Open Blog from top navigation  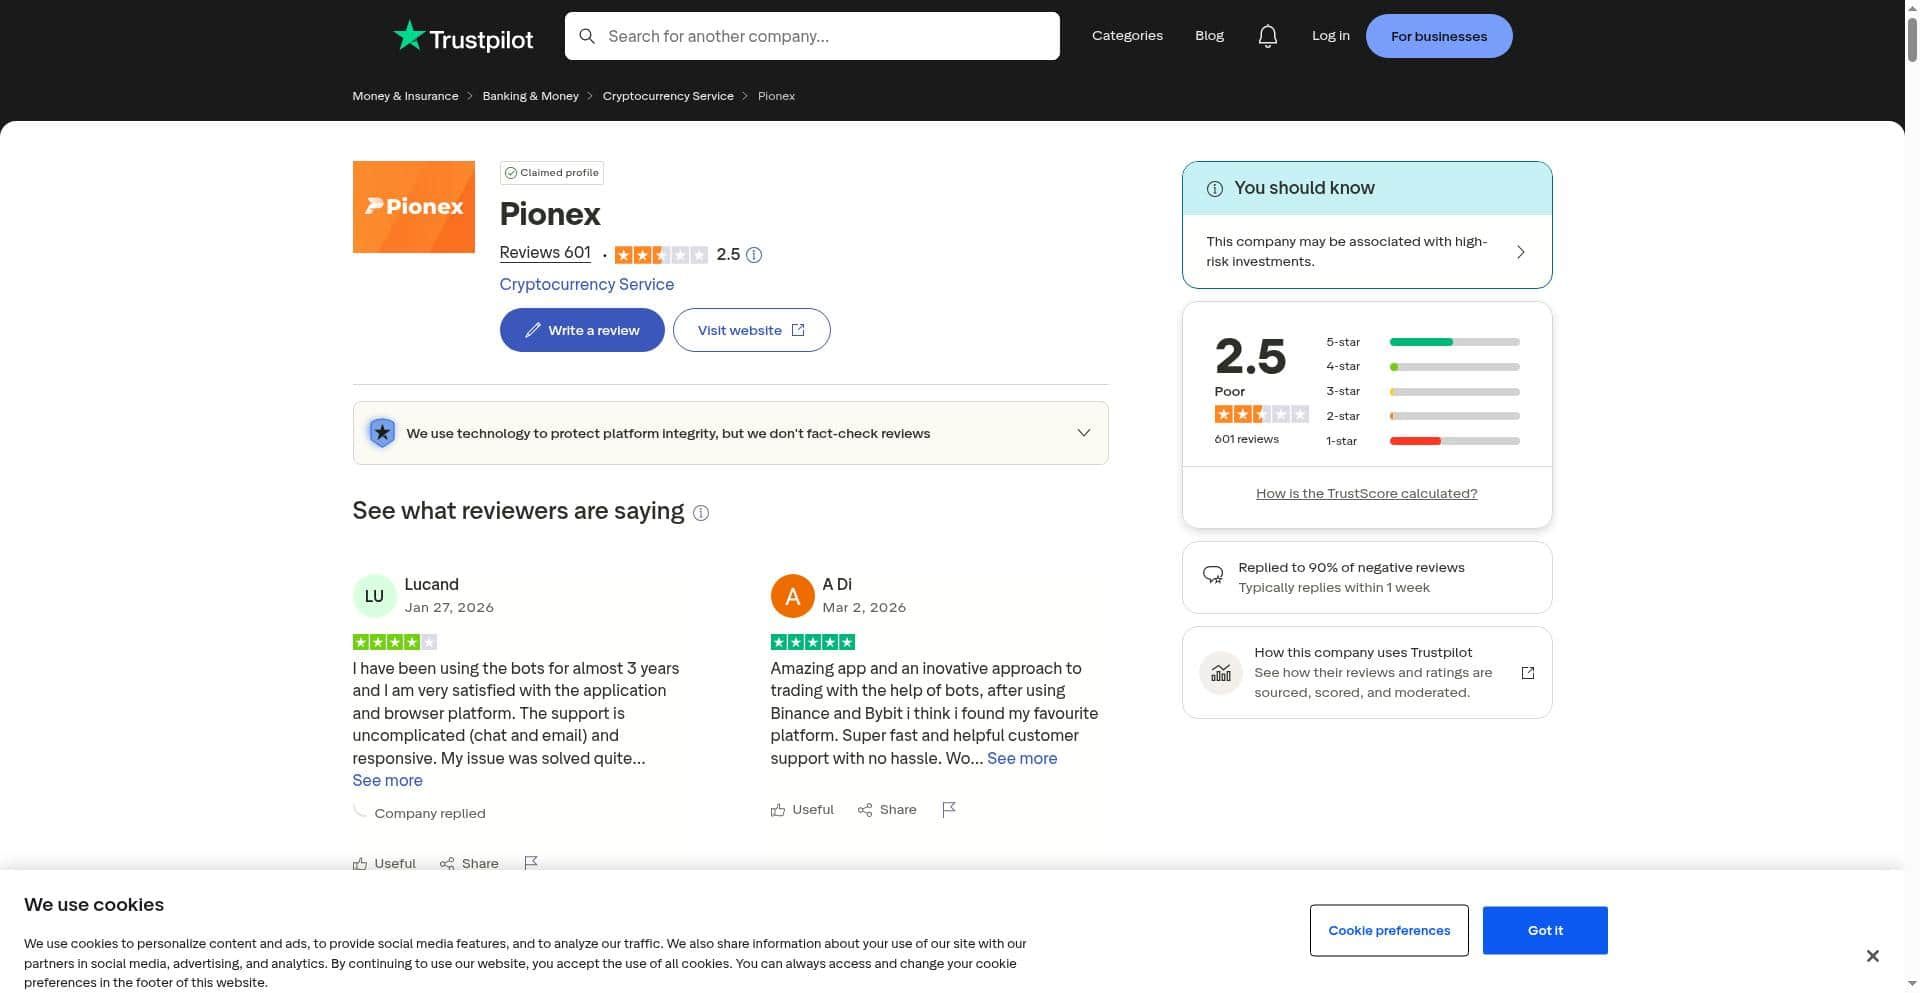[x=1209, y=36]
